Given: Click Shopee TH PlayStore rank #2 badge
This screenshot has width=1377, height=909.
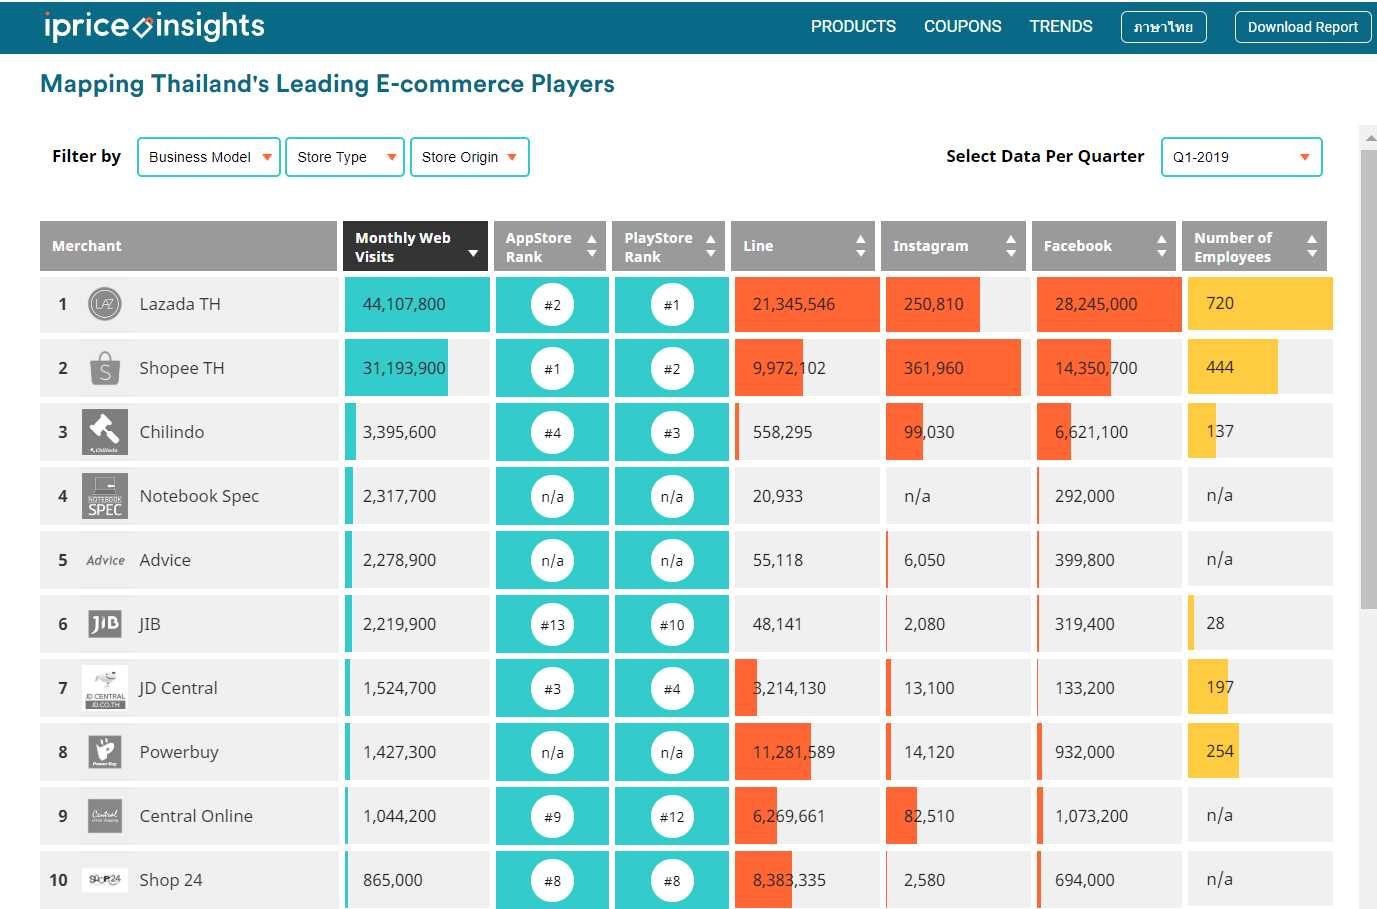Looking at the screenshot, I should (672, 369).
